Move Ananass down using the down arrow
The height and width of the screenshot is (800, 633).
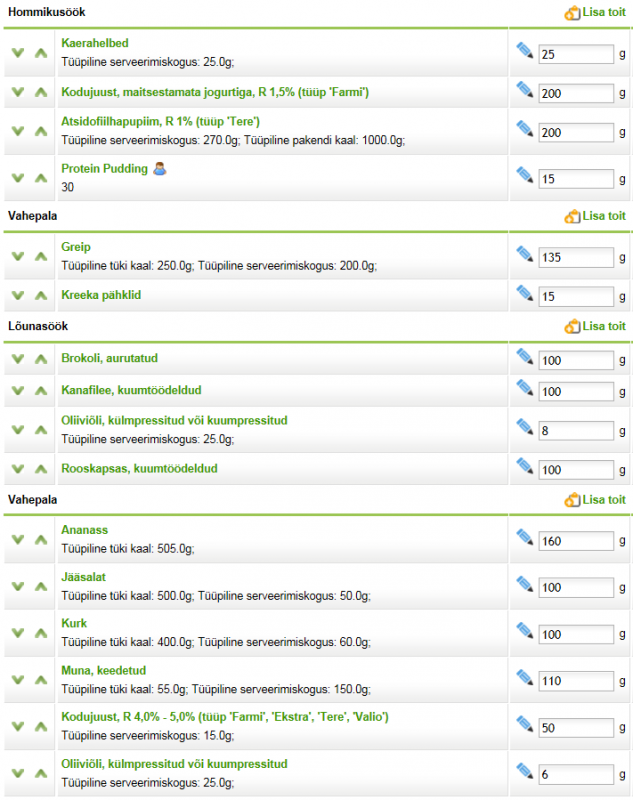pyautogui.click(x=17, y=540)
